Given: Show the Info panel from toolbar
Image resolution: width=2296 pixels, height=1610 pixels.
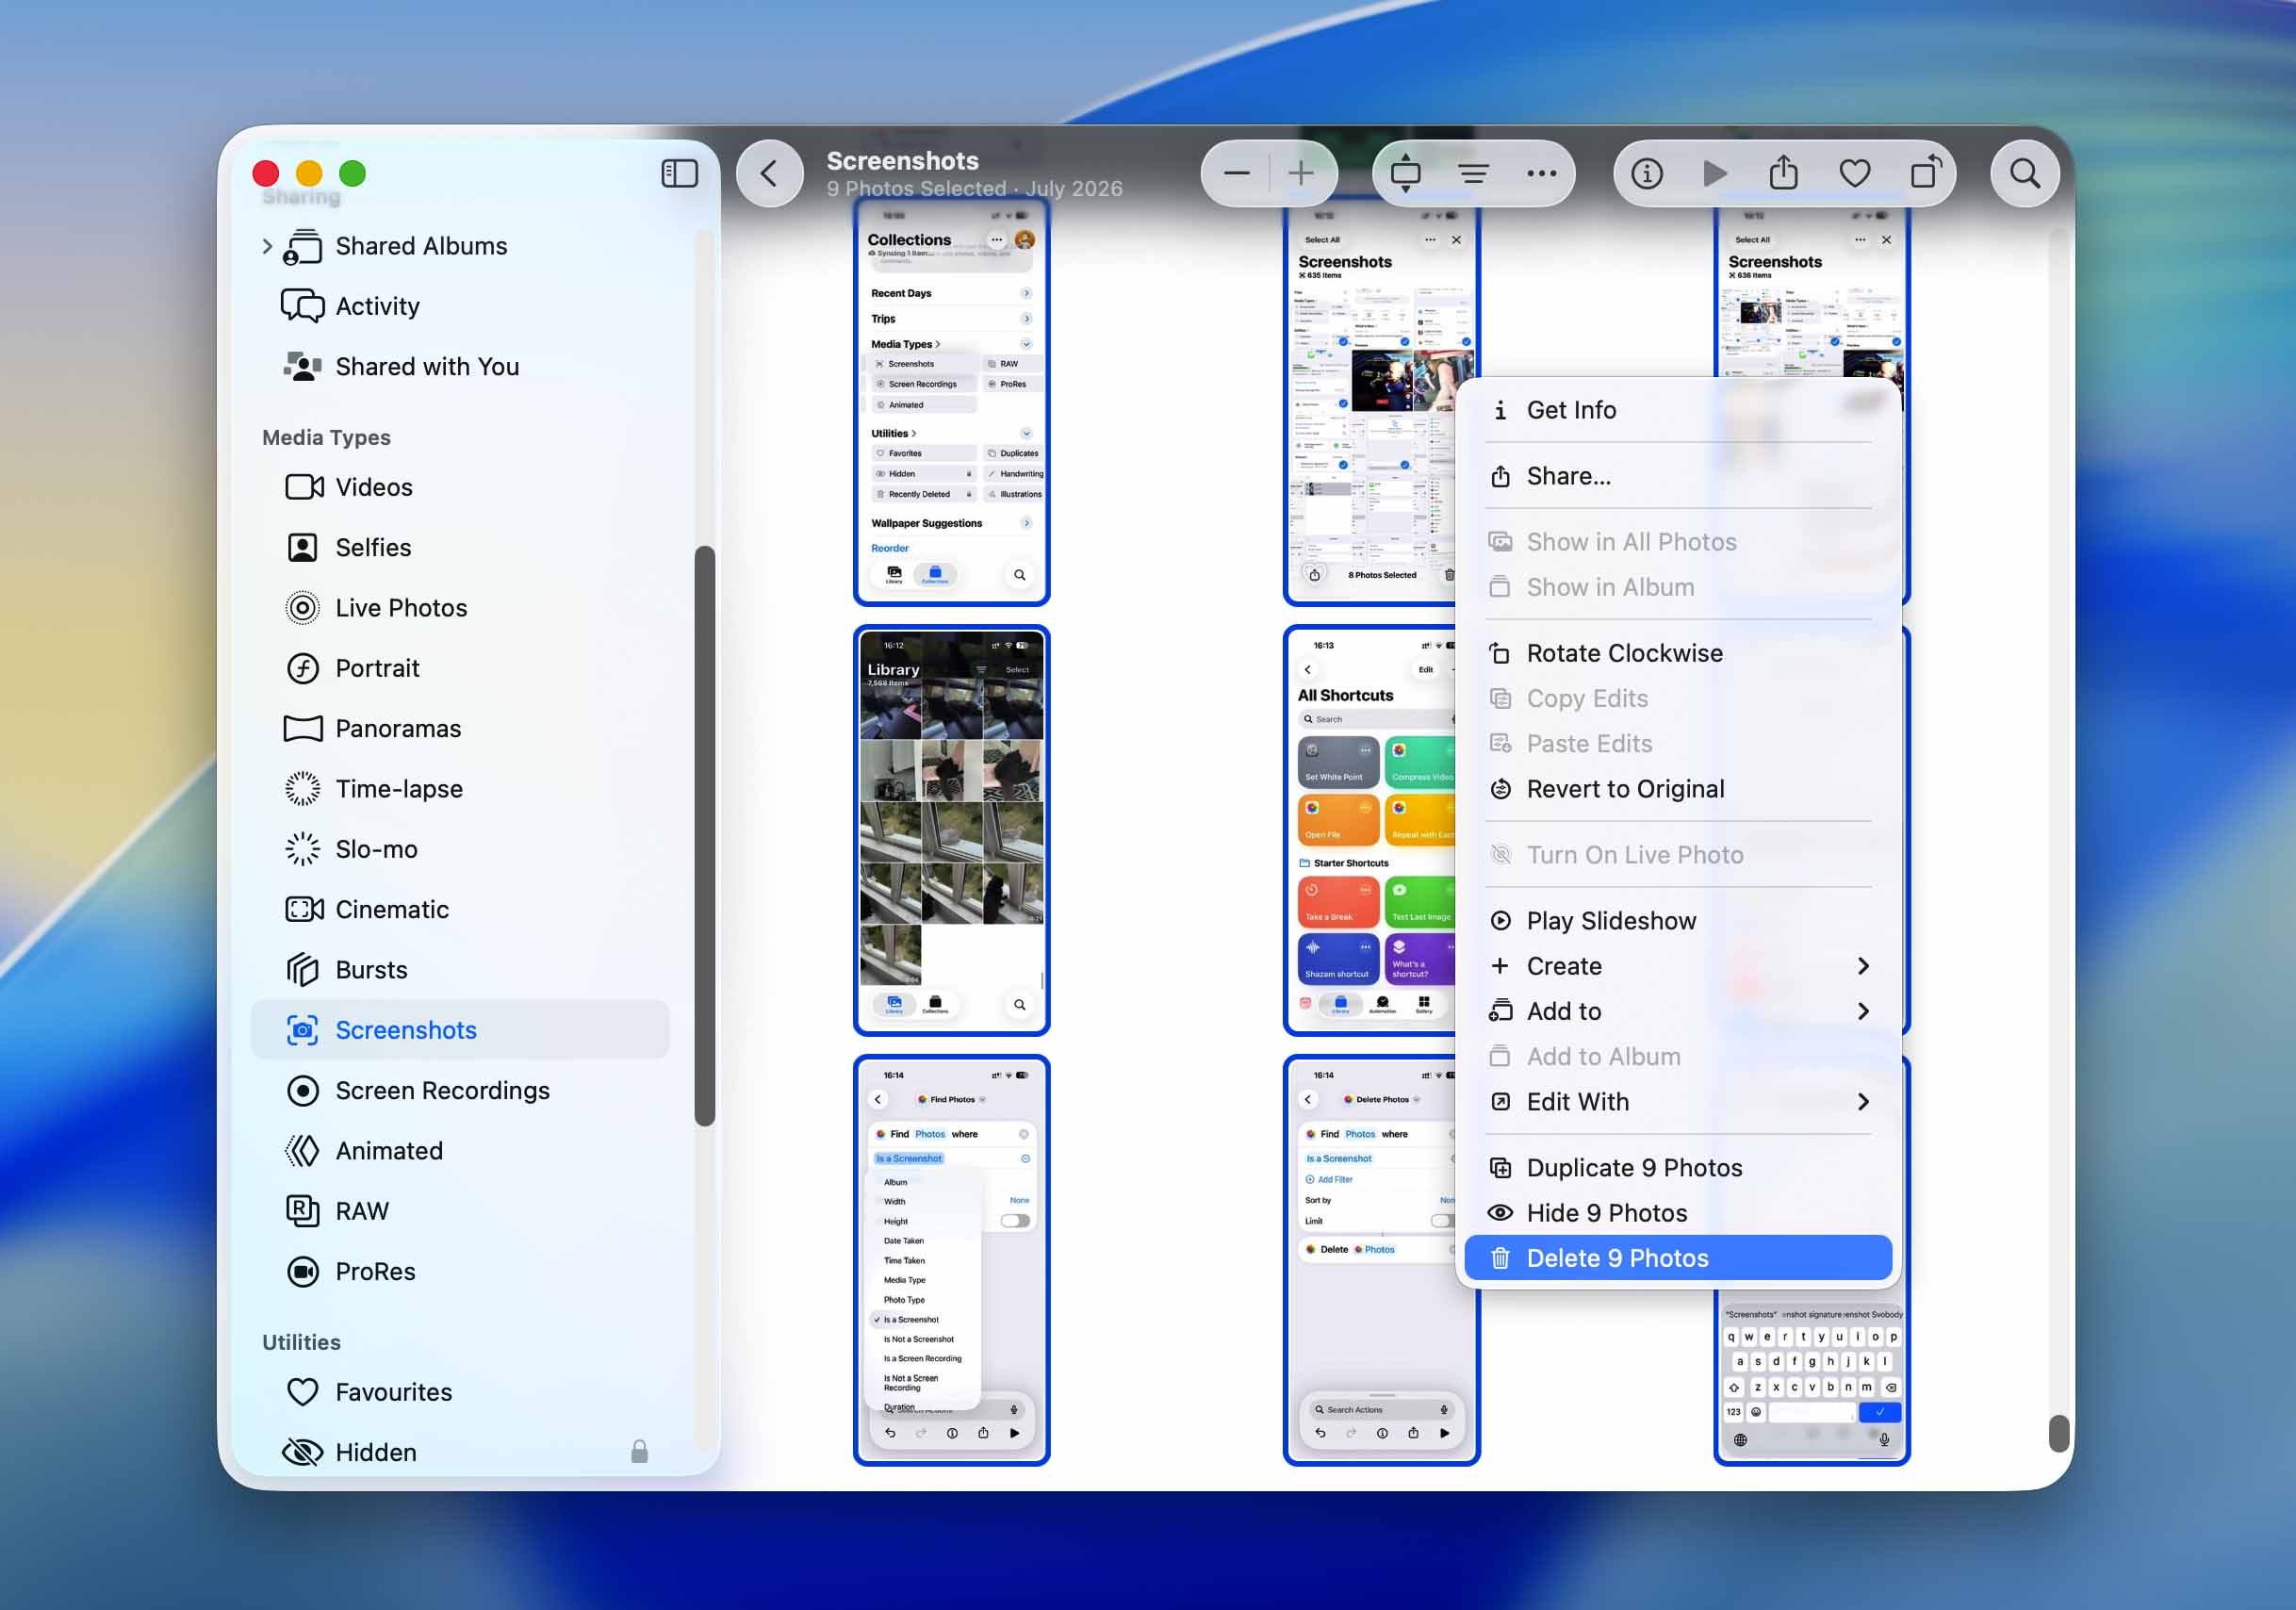Looking at the screenshot, I should (x=1646, y=174).
